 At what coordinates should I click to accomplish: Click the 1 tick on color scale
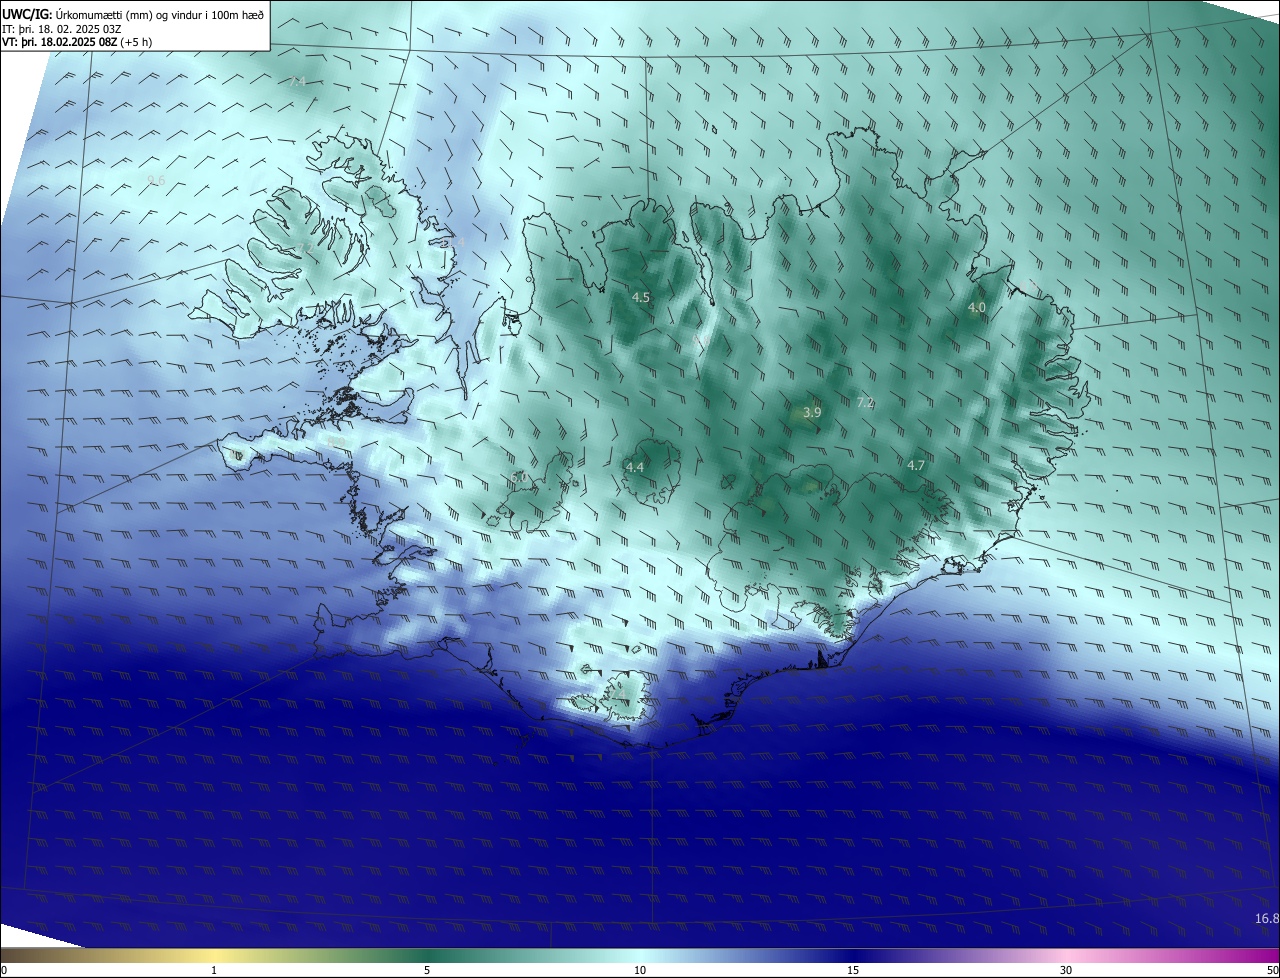click(x=214, y=970)
